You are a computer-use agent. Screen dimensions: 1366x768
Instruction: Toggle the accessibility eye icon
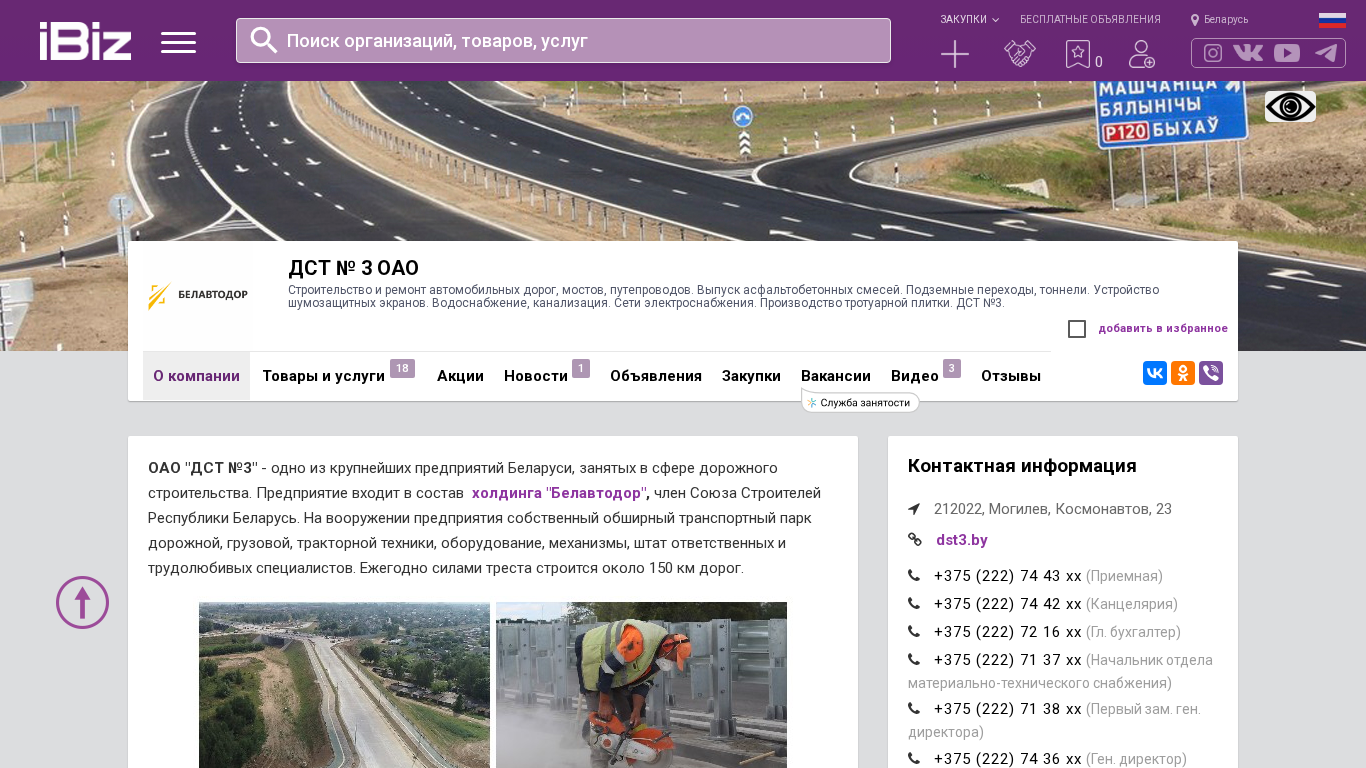(1290, 106)
